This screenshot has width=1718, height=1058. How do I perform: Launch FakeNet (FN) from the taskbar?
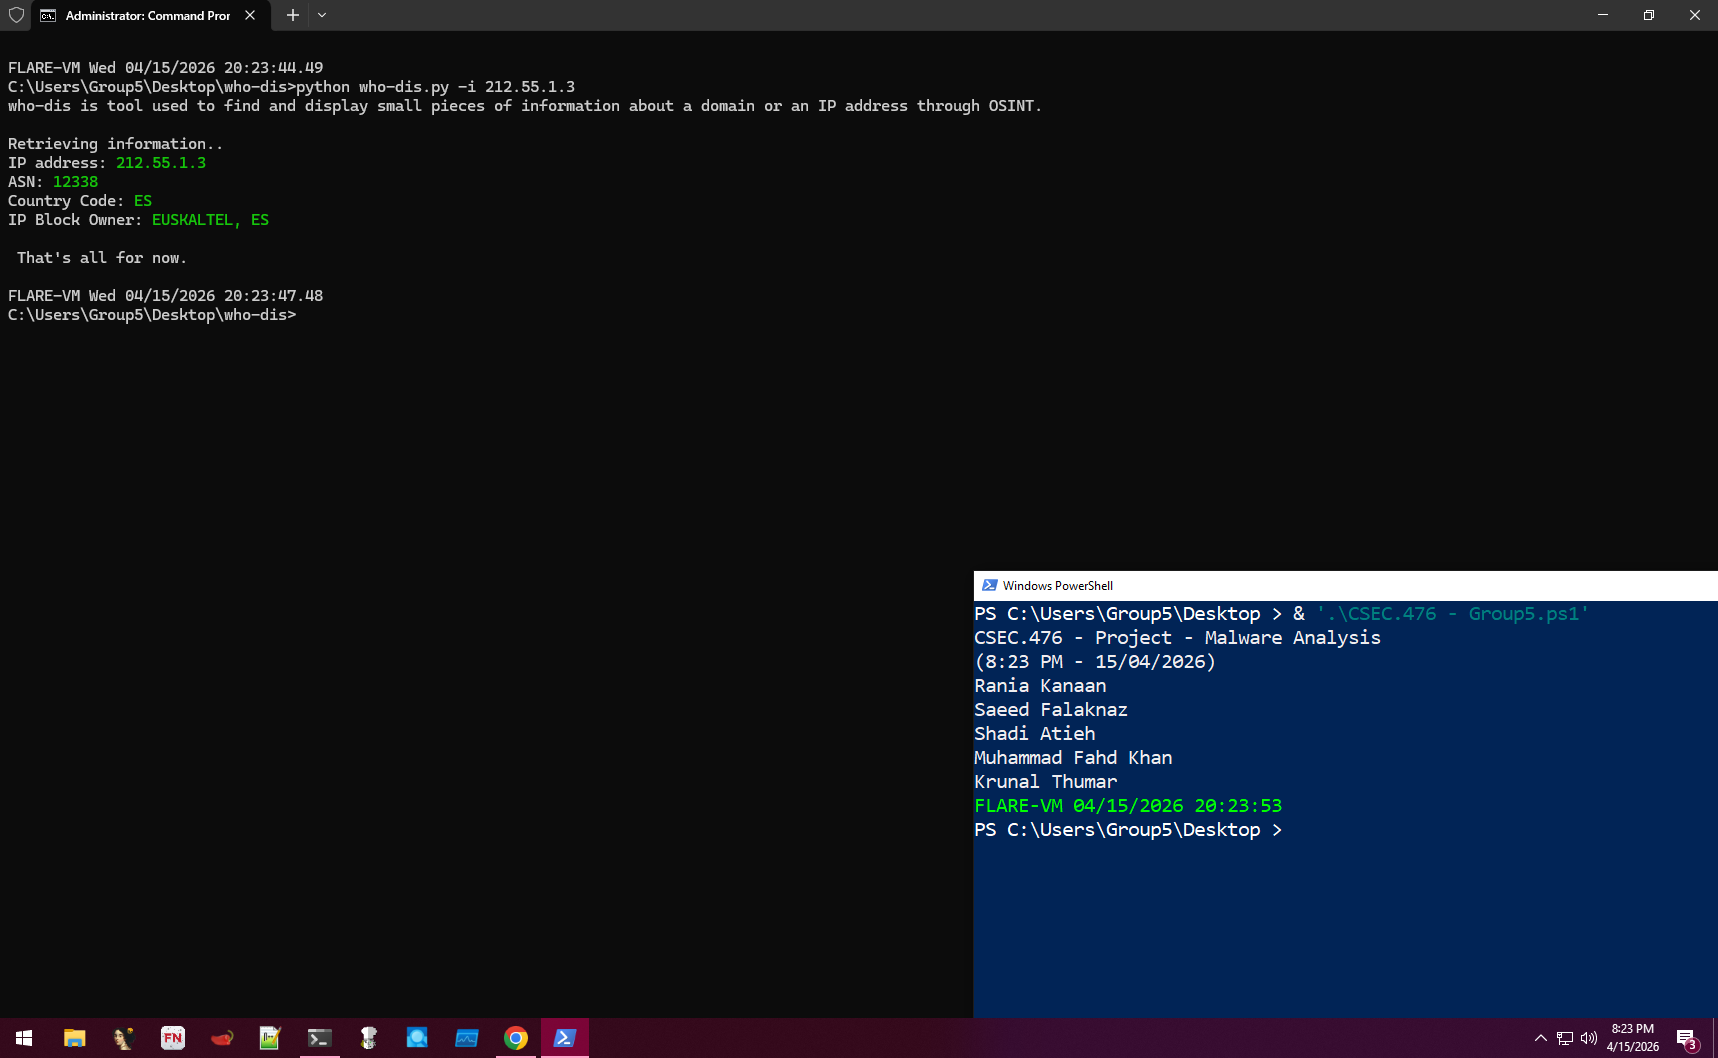tap(173, 1038)
